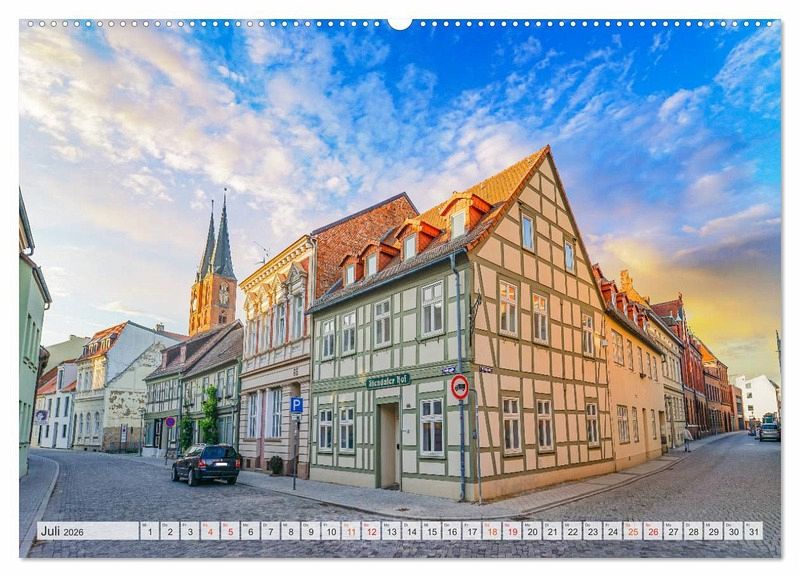Click the potted plant beside the doorway
Screen dimensions: 800x577
click(x=275, y=464)
